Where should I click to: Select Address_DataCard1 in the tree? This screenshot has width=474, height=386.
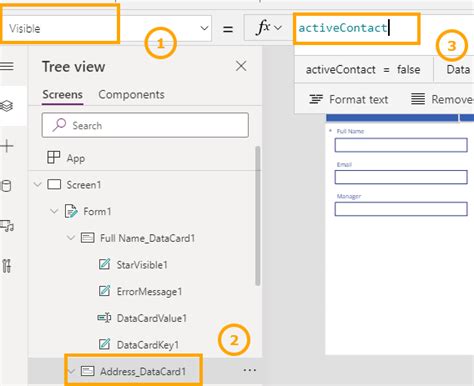pyautogui.click(x=143, y=371)
